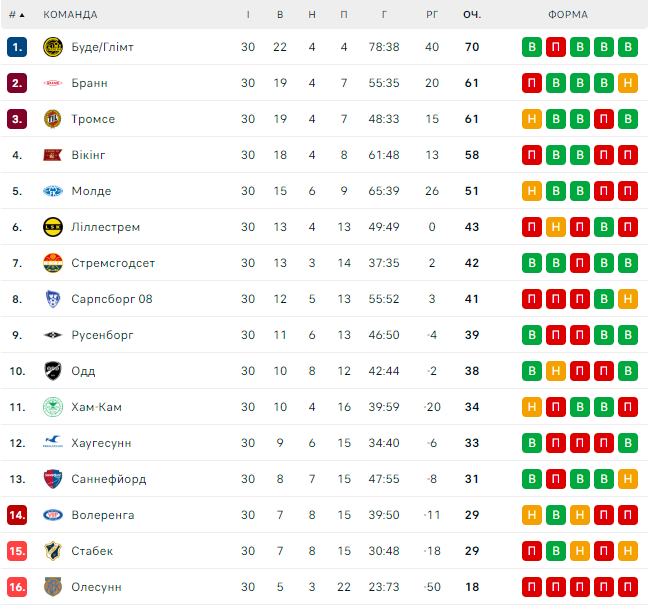The image size is (648, 609).
Task: Click Буде/Глімт's first green В form badge
Action: (532, 47)
